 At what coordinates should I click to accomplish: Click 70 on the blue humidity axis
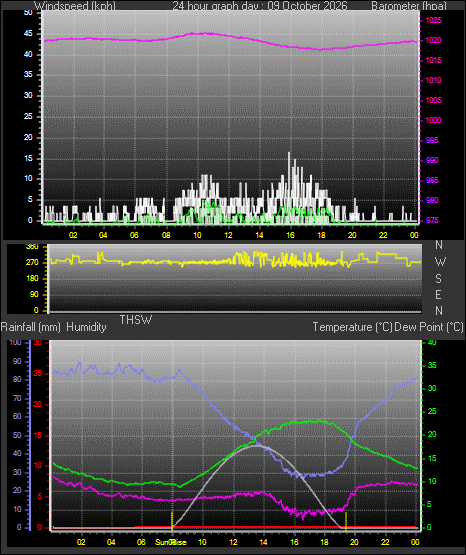coord(17,399)
